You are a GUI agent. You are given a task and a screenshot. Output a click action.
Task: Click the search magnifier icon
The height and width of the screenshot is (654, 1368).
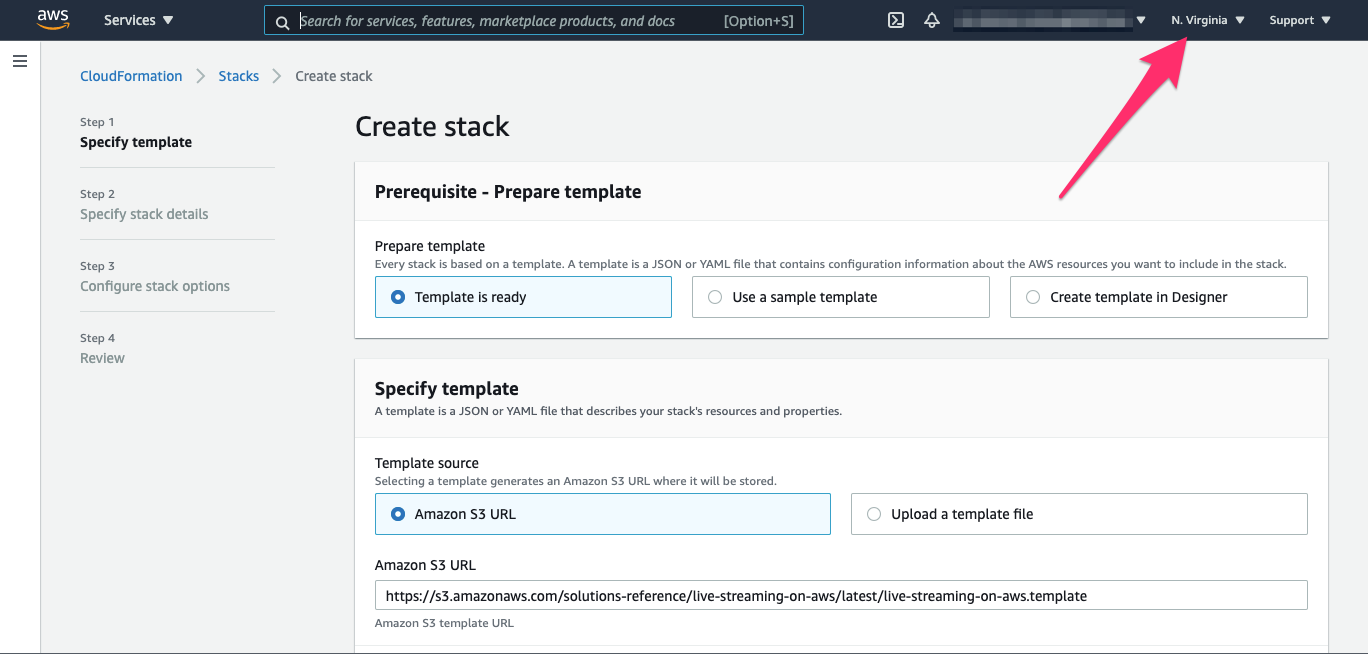click(283, 21)
